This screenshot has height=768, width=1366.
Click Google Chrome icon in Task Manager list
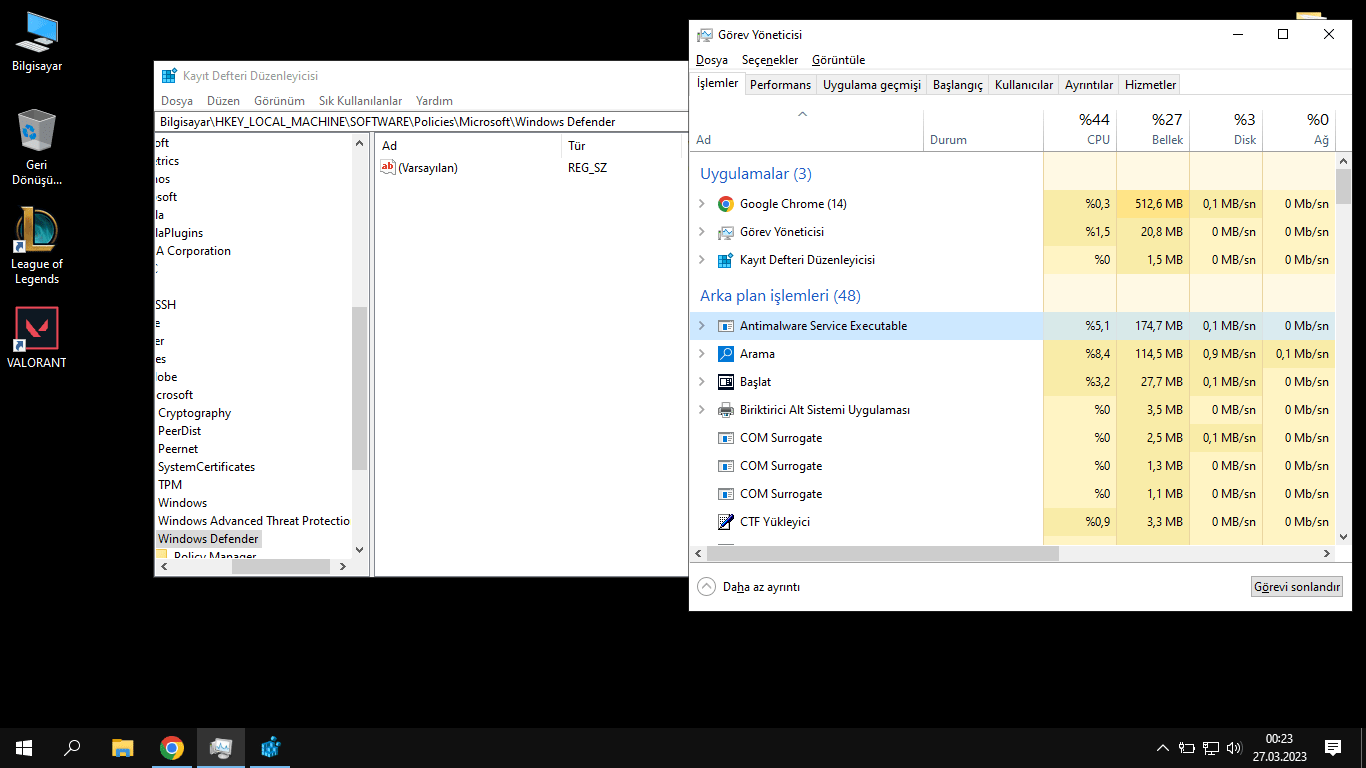726,204
